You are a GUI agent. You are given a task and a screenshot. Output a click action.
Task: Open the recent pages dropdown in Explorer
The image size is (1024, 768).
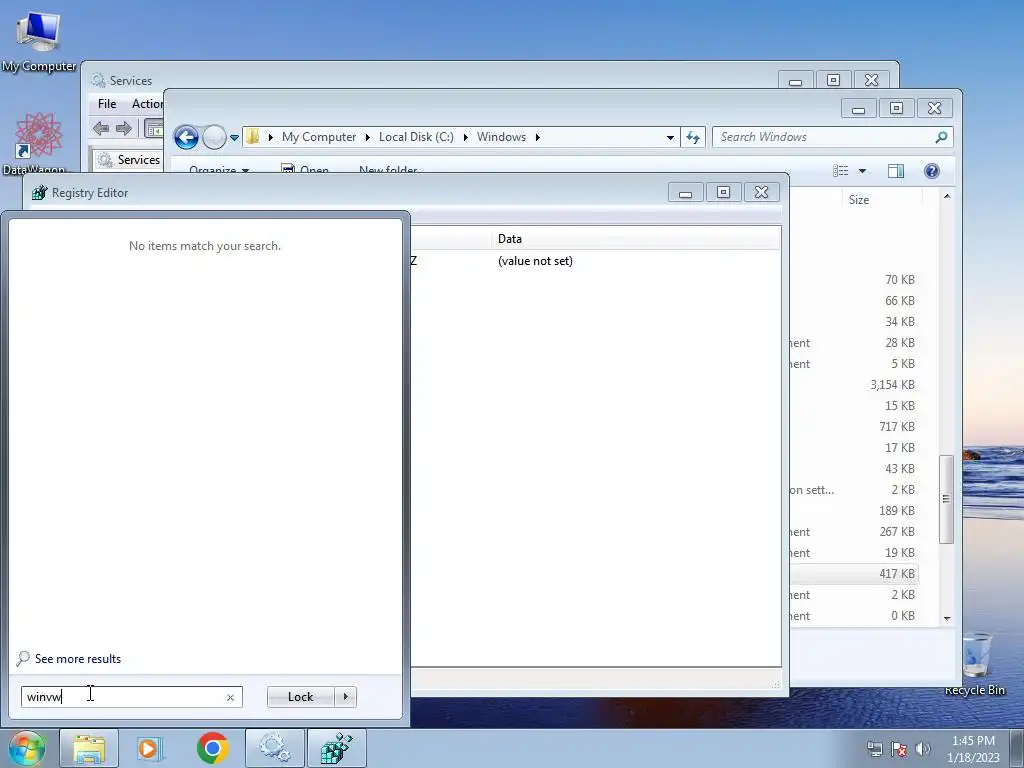234,138
